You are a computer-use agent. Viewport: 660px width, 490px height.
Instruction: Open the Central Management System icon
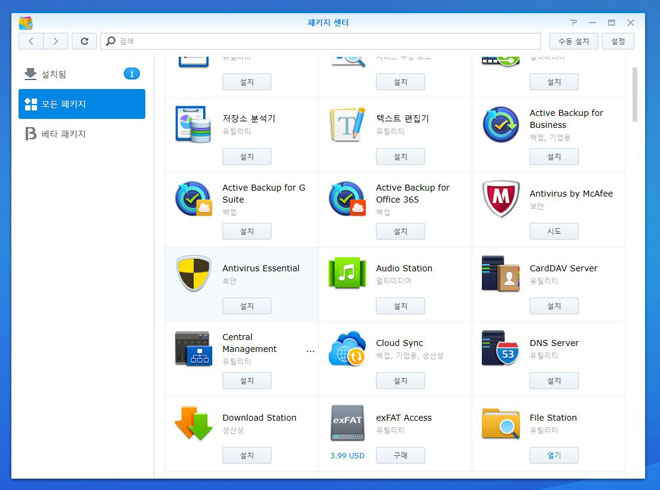click(x=193, y=348)
